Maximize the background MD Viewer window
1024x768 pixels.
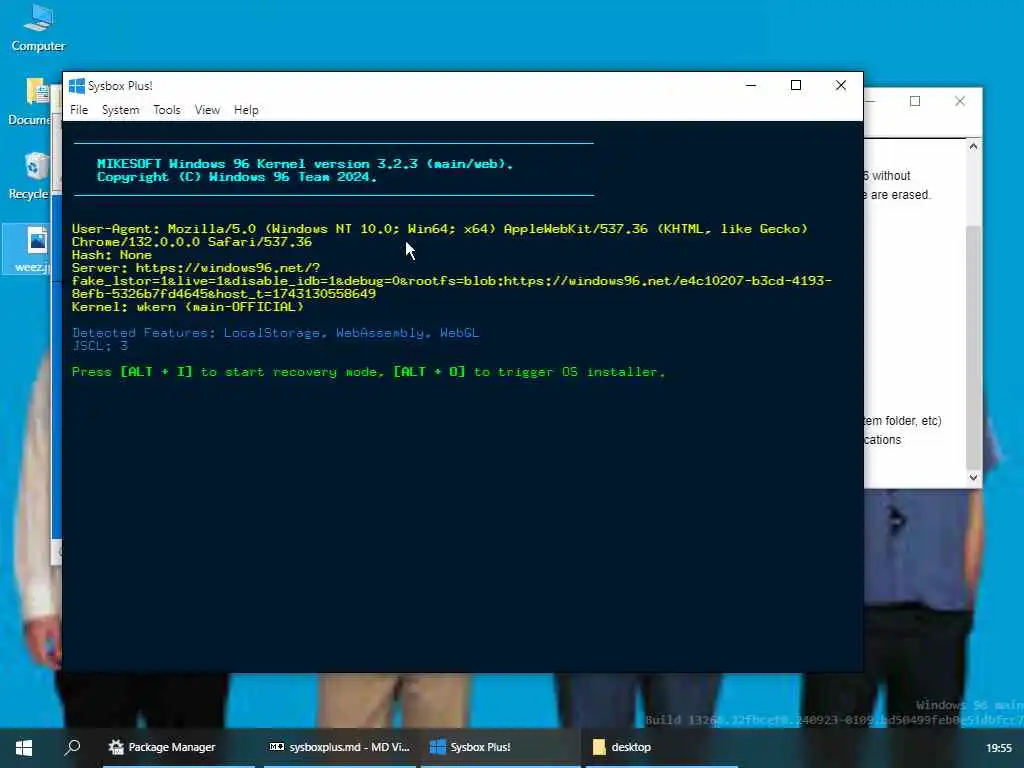point(915,101)
